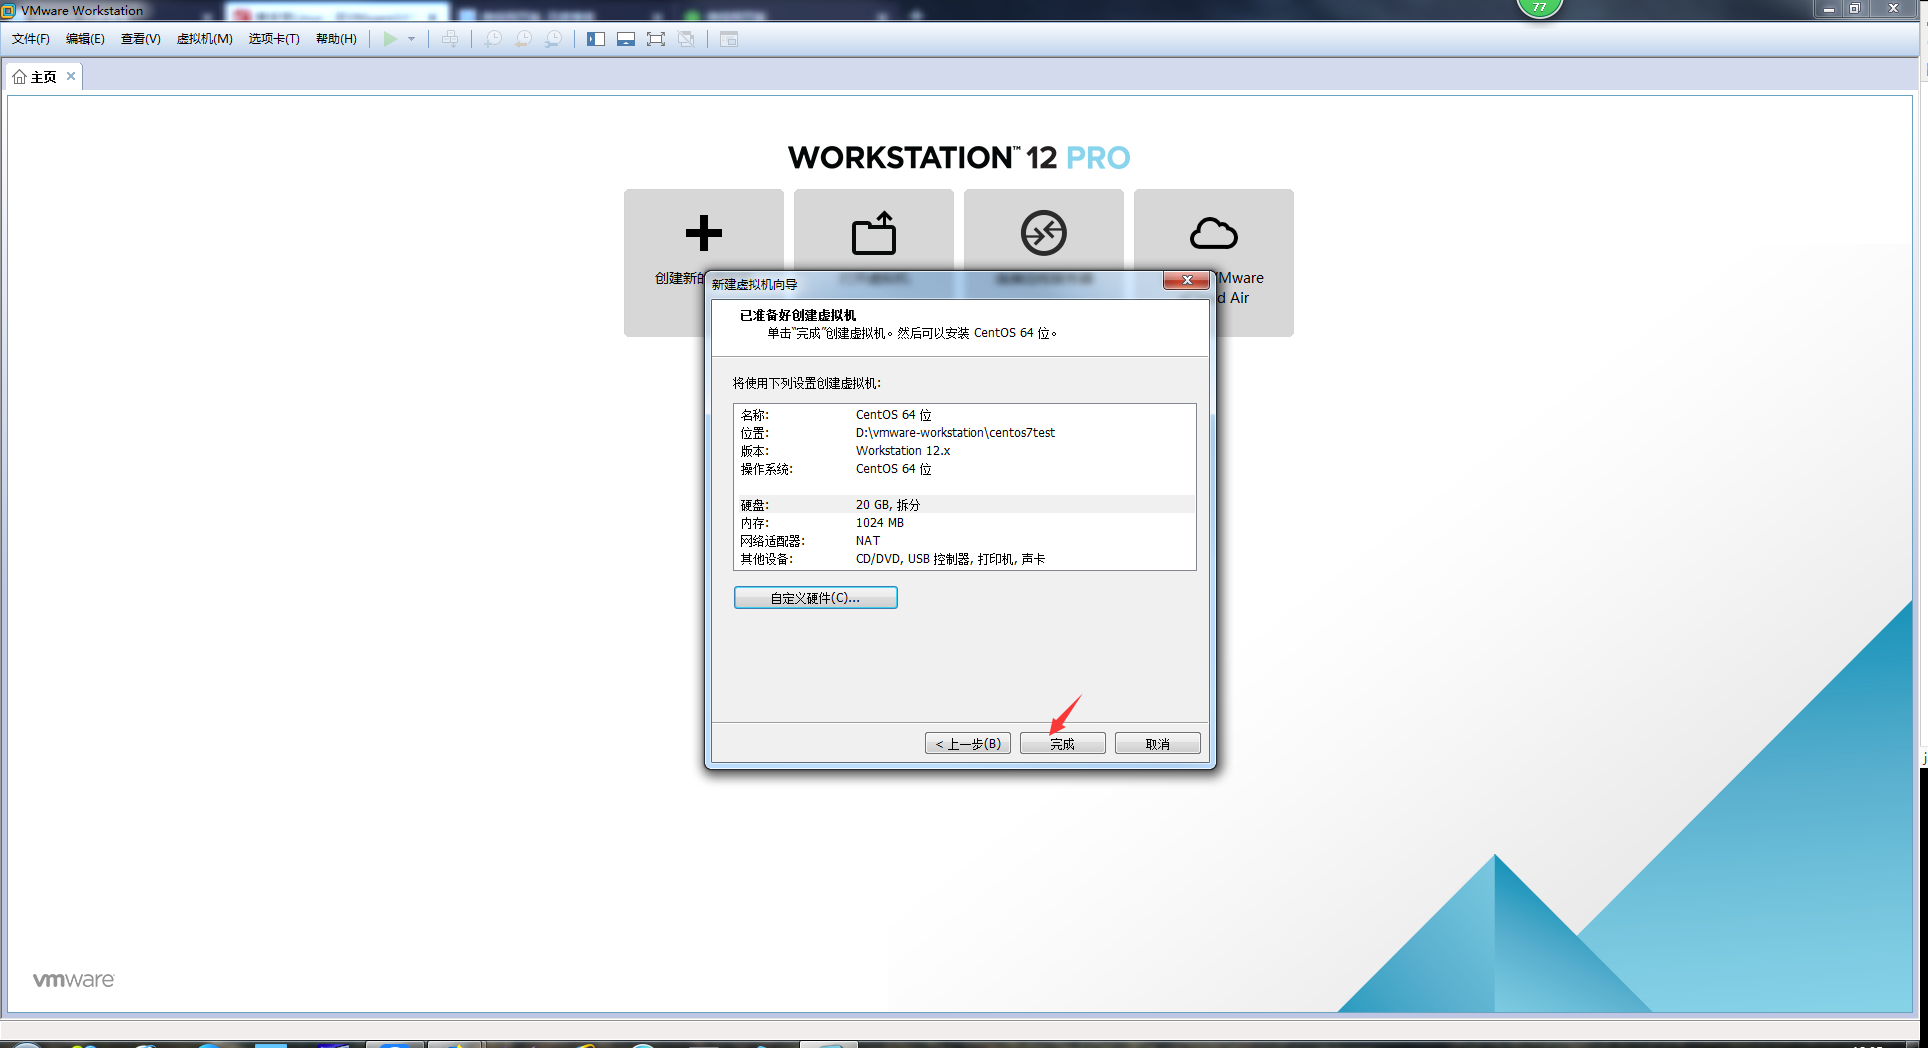Toggle the thumbnail bar view icon
This screenshot has width=1928, height=1048.
pyautogui.click(x=626, y=39)
